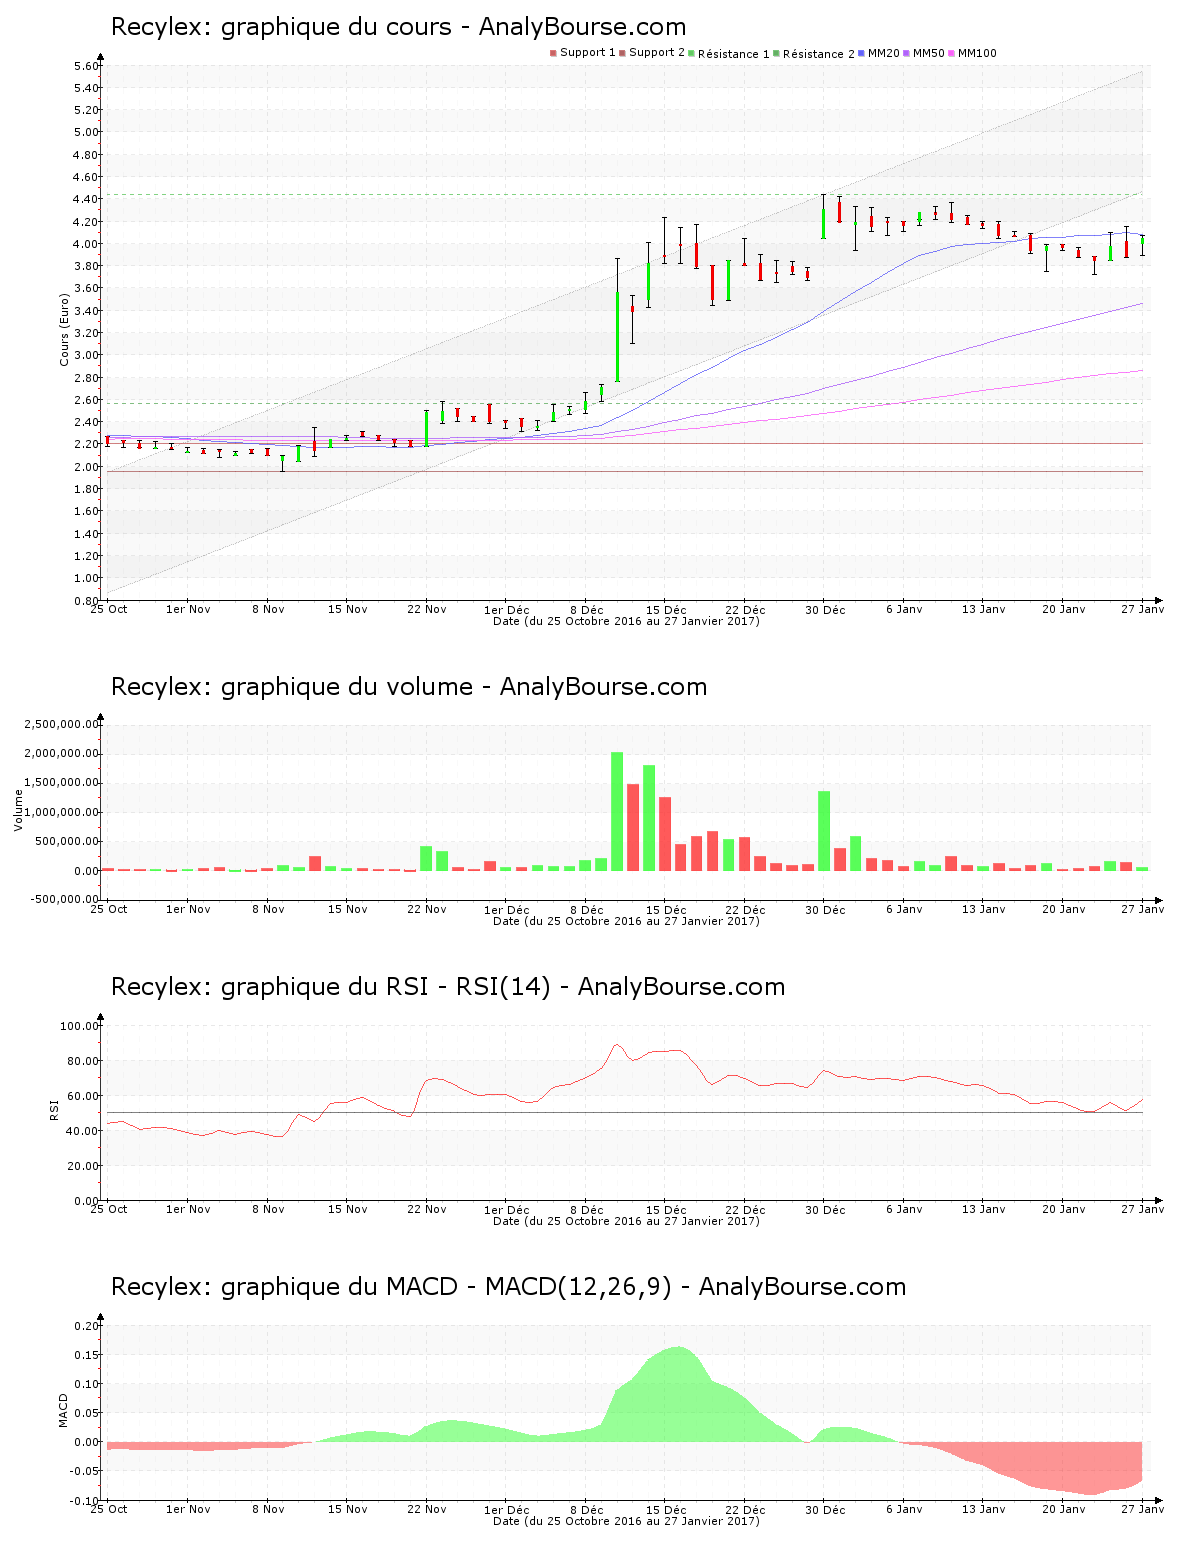The image size is (1200, 1550).
Task: Click the 0.20 value on MACD axis
Action: click(x=86, y=1326)
